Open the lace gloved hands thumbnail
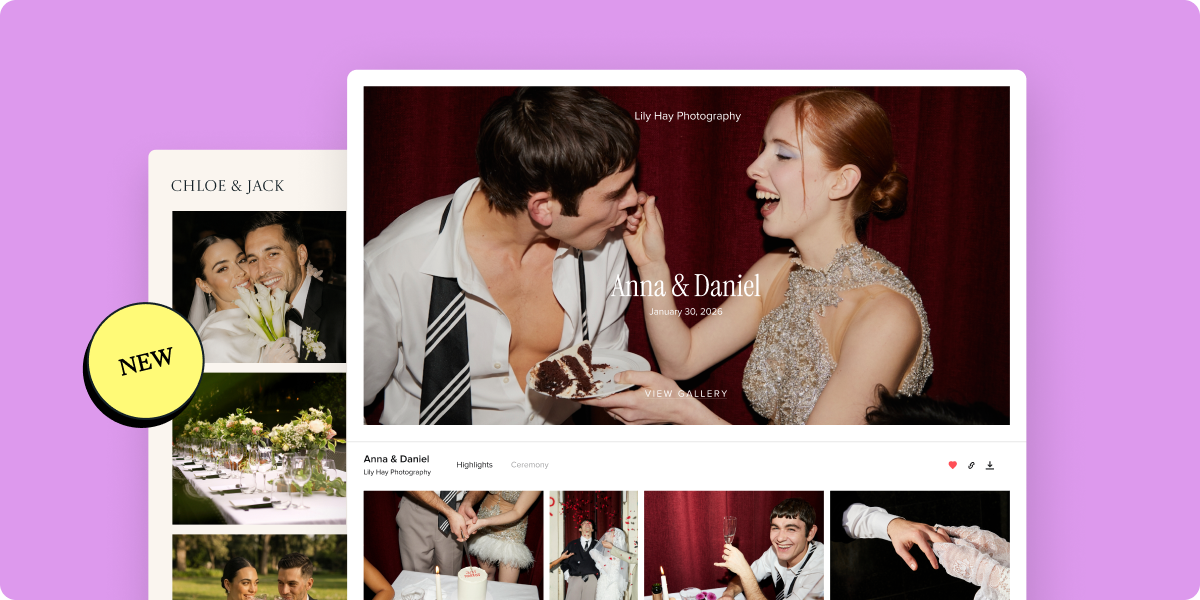The width and height of the screenshot is (1200, 600). point(920,545)
